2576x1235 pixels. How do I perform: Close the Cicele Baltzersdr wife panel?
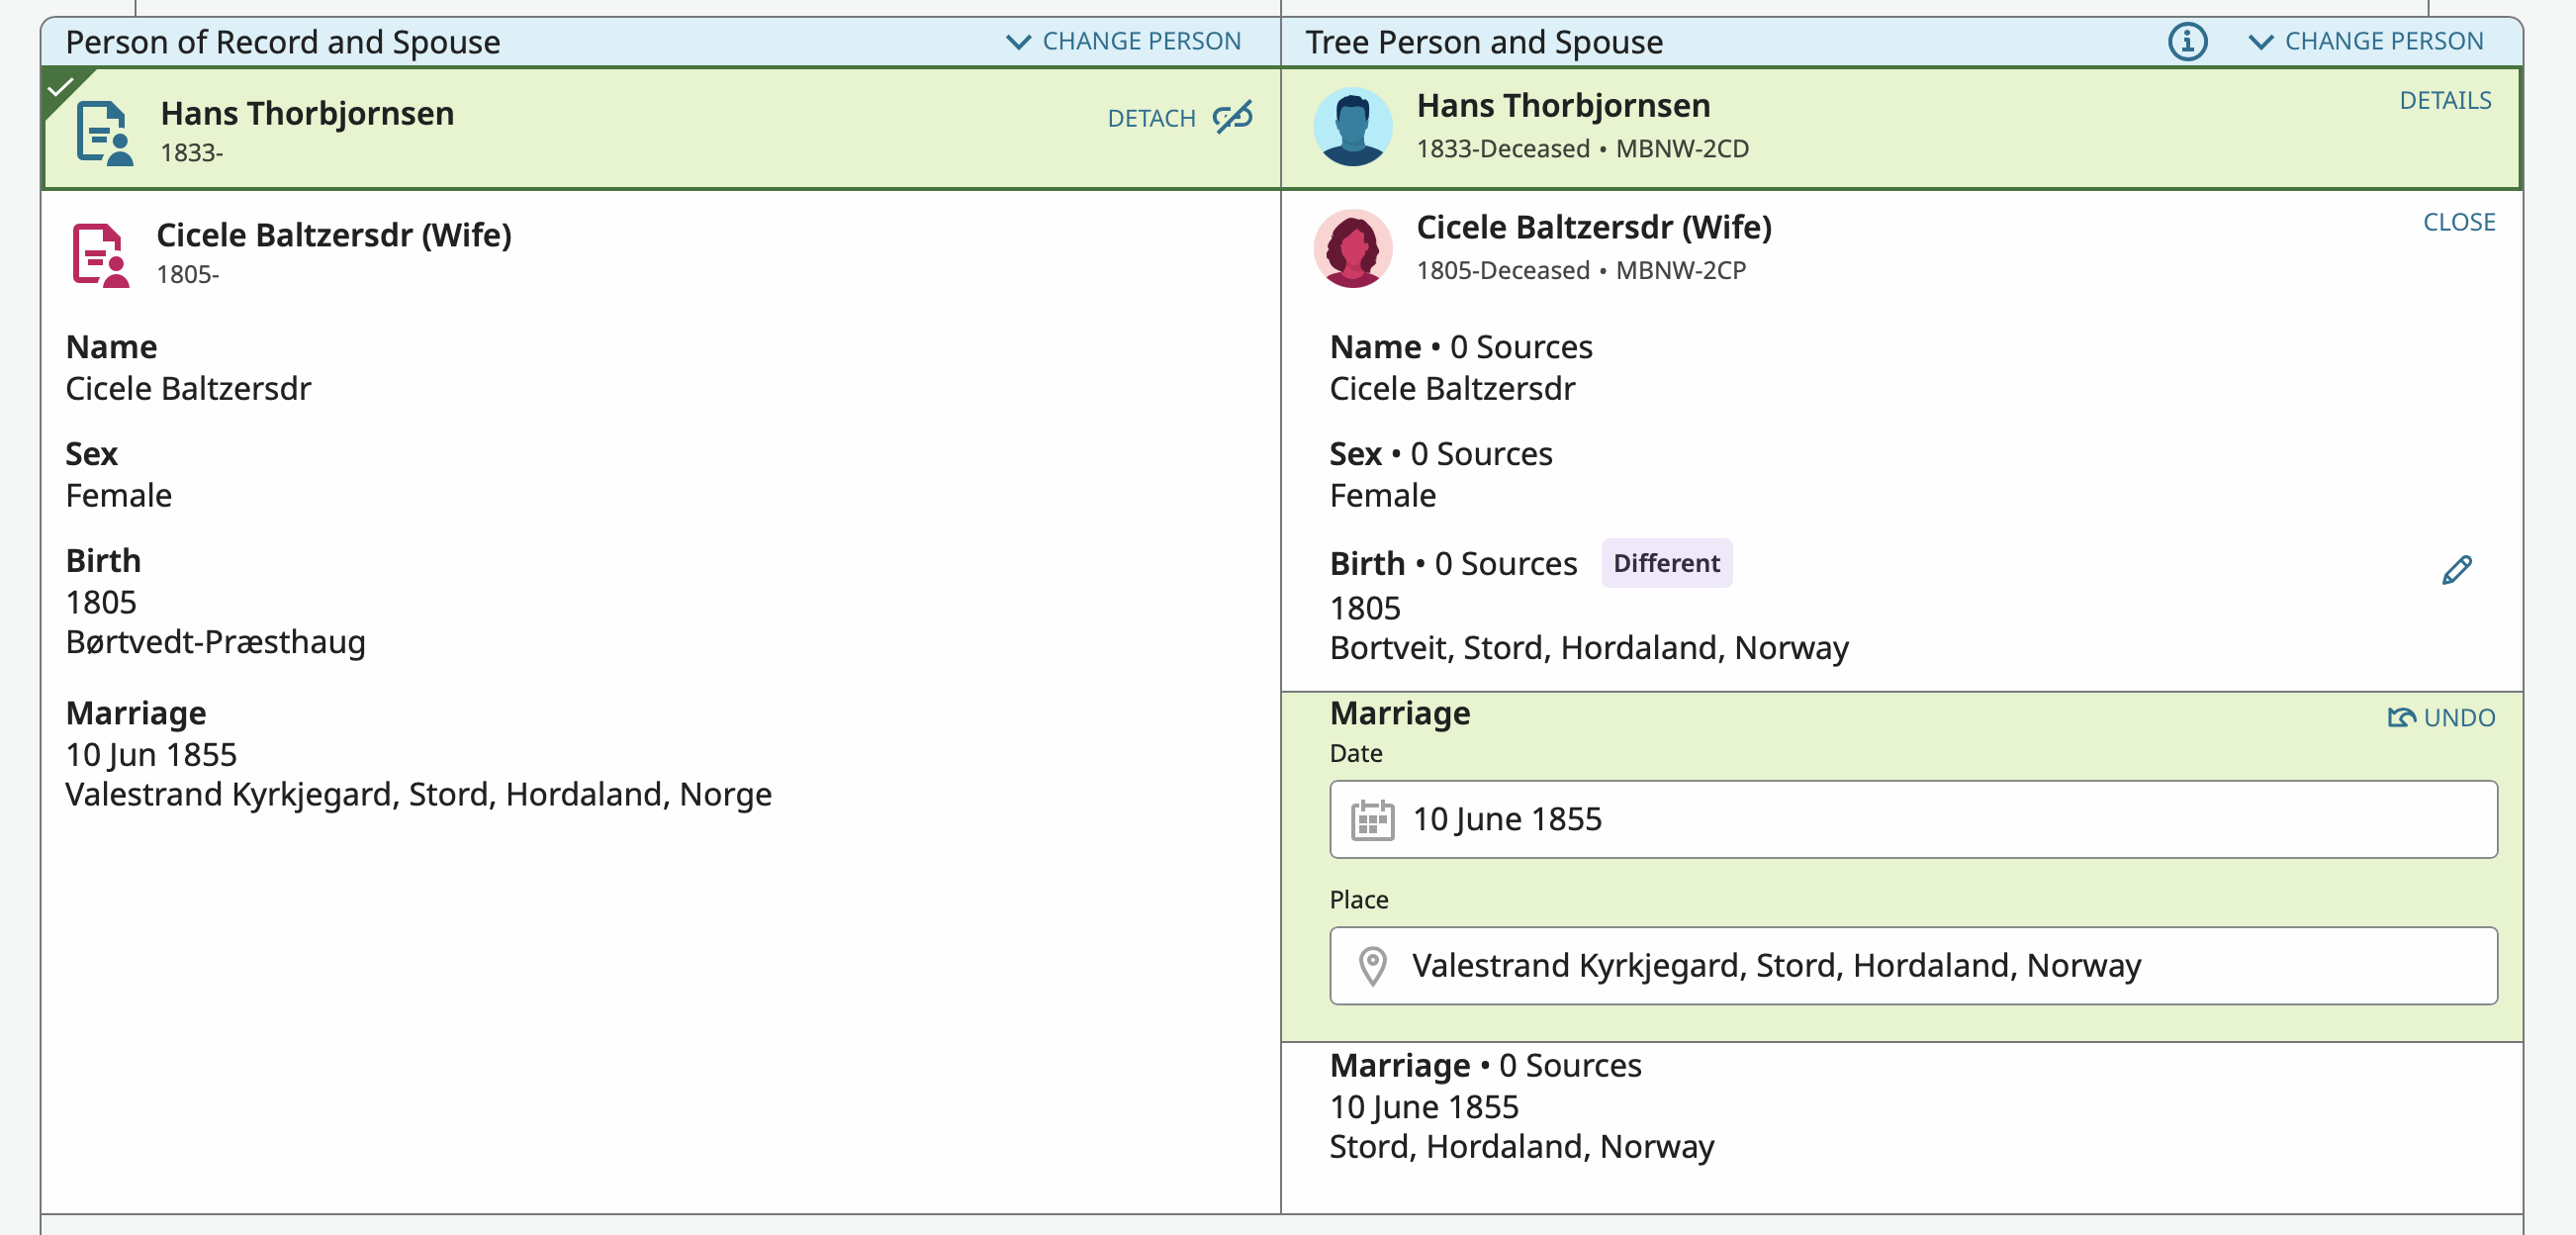click(x=2458, y=222)
